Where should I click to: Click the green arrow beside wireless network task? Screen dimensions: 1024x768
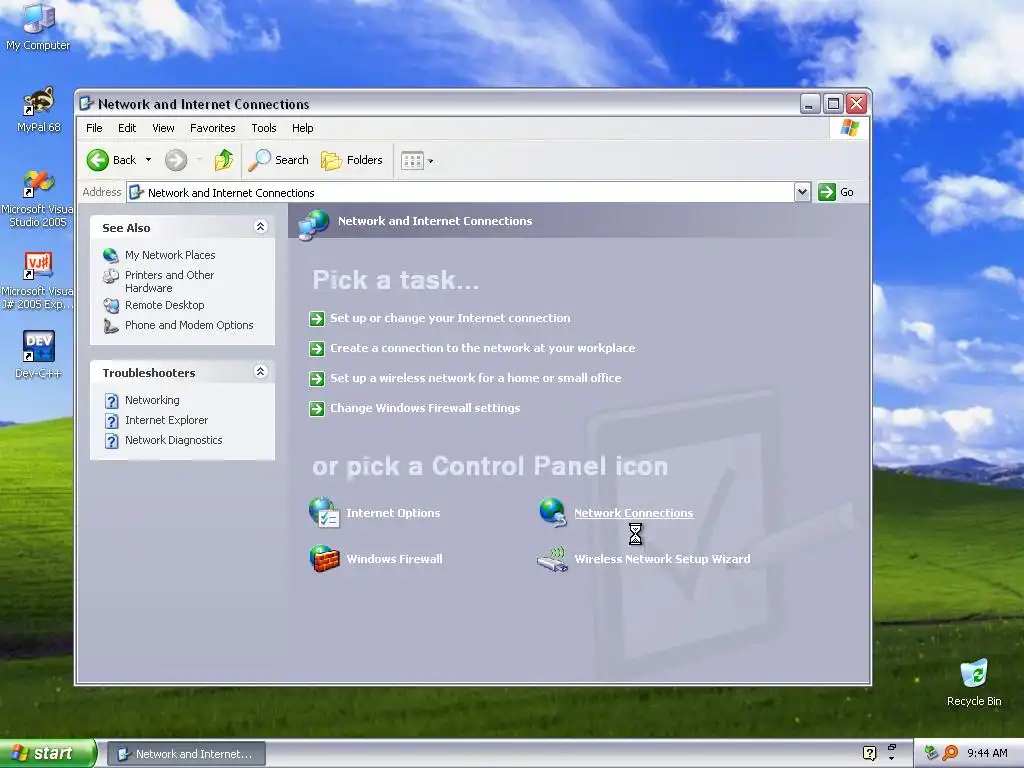coord(317,379)
